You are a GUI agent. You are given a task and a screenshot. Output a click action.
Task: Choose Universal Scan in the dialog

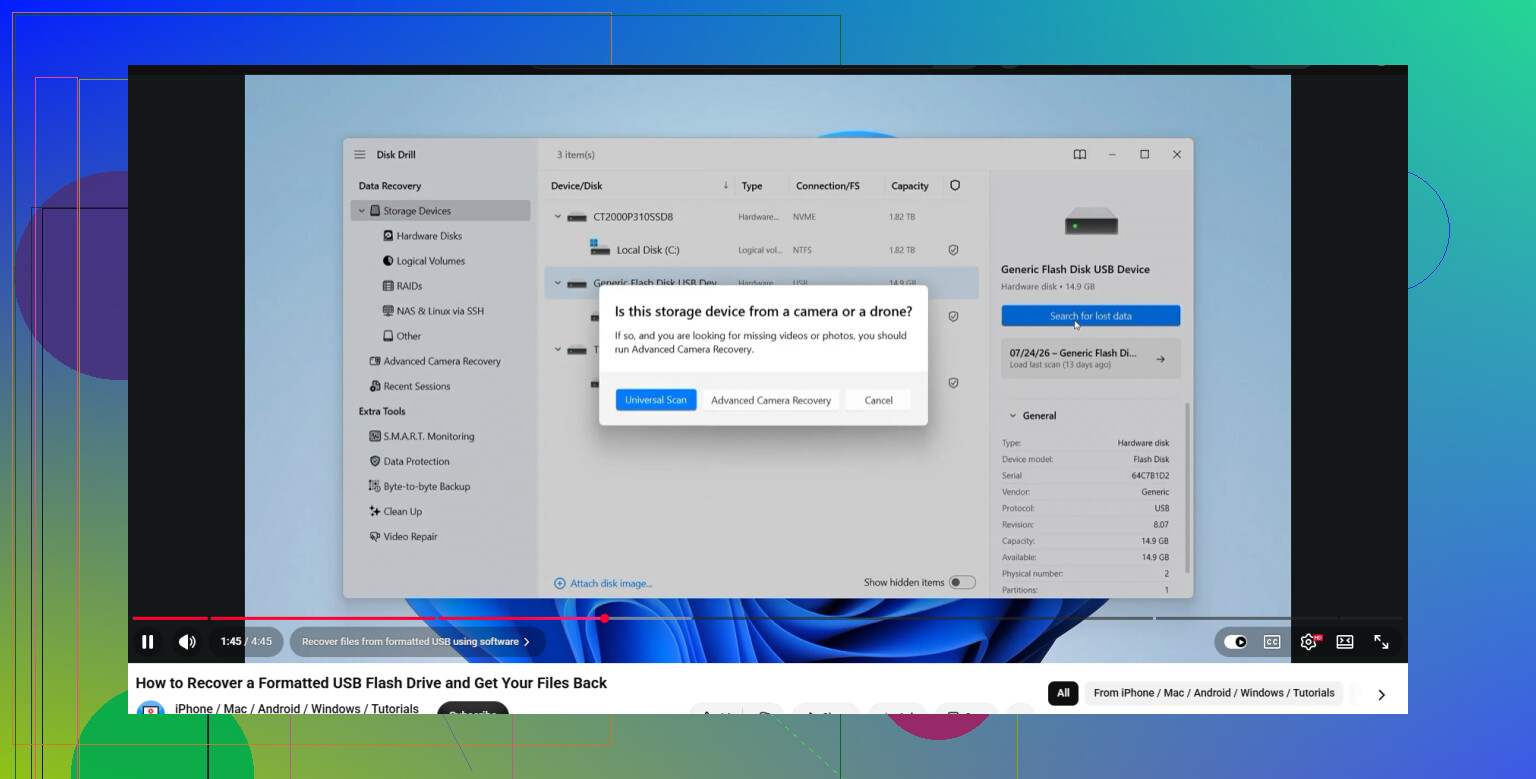656,400
